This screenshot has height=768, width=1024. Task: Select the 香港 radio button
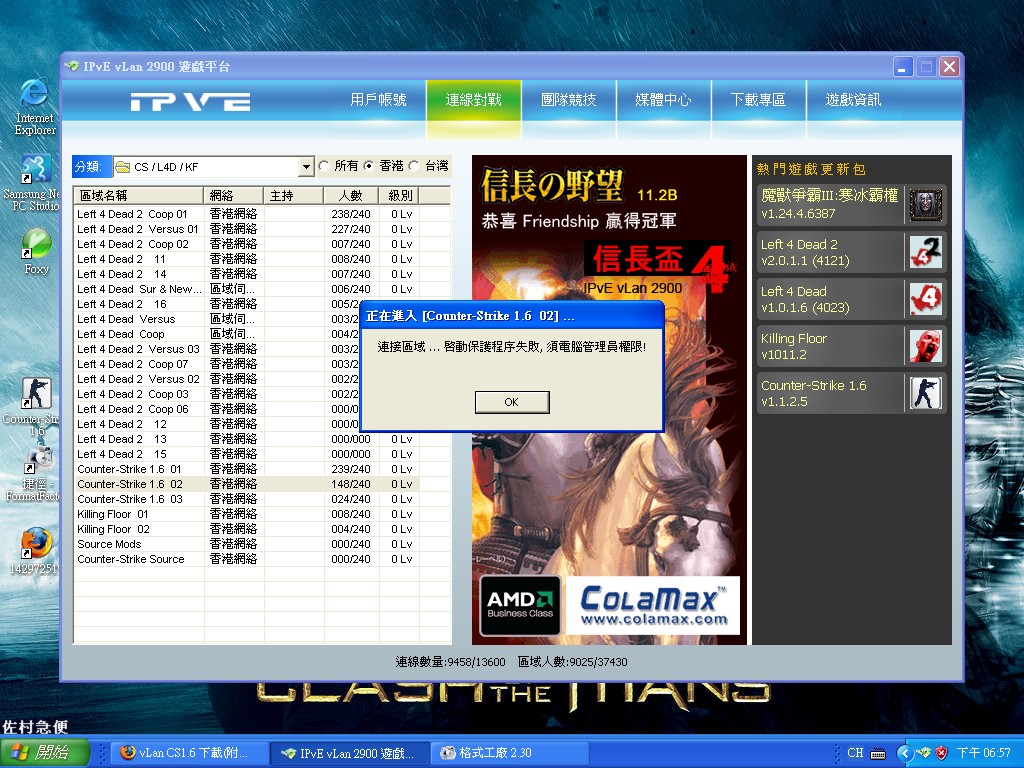pyautogui.click(x=369, y=167)
